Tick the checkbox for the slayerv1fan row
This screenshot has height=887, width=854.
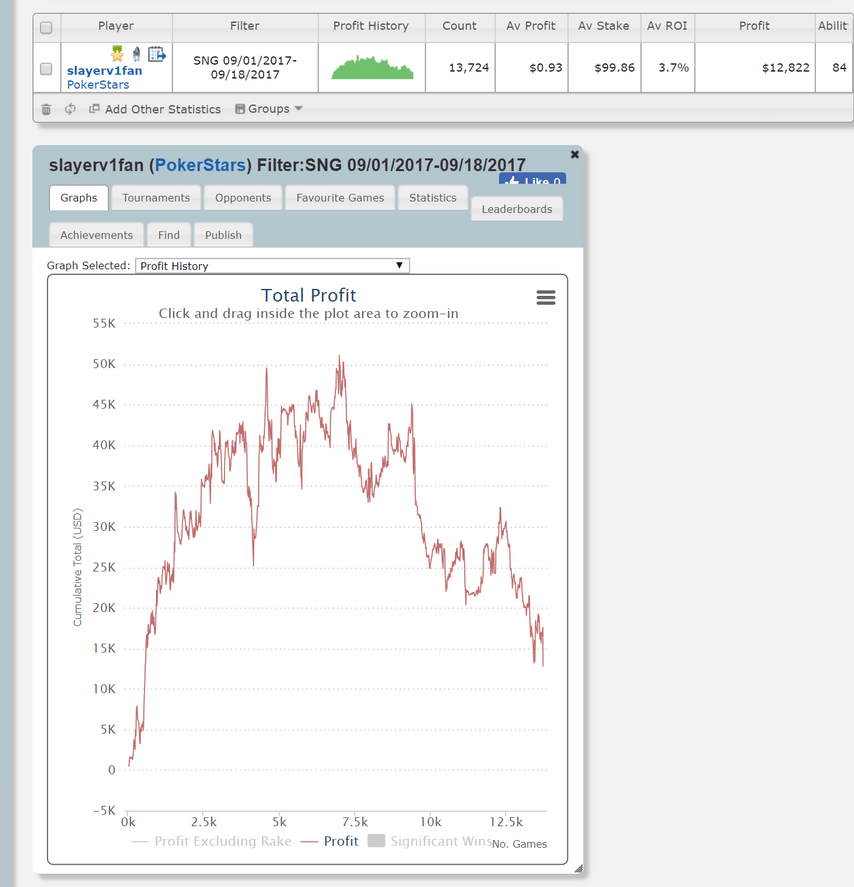pos(46,69)
